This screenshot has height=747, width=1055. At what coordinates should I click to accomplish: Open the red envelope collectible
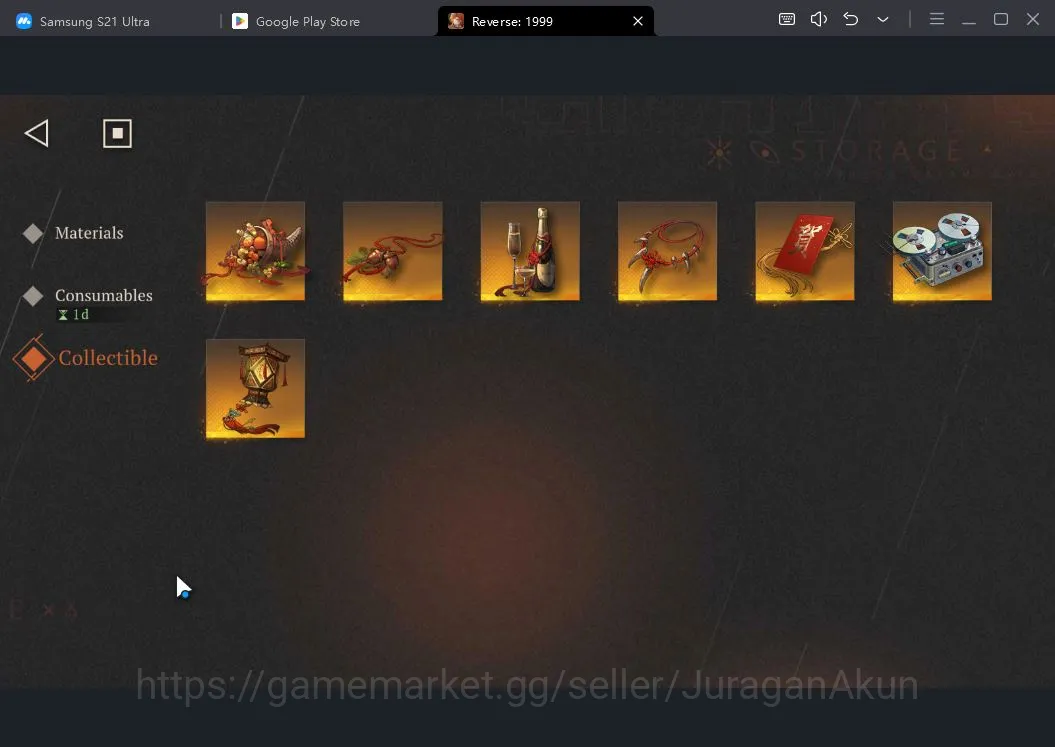point(805,251)
